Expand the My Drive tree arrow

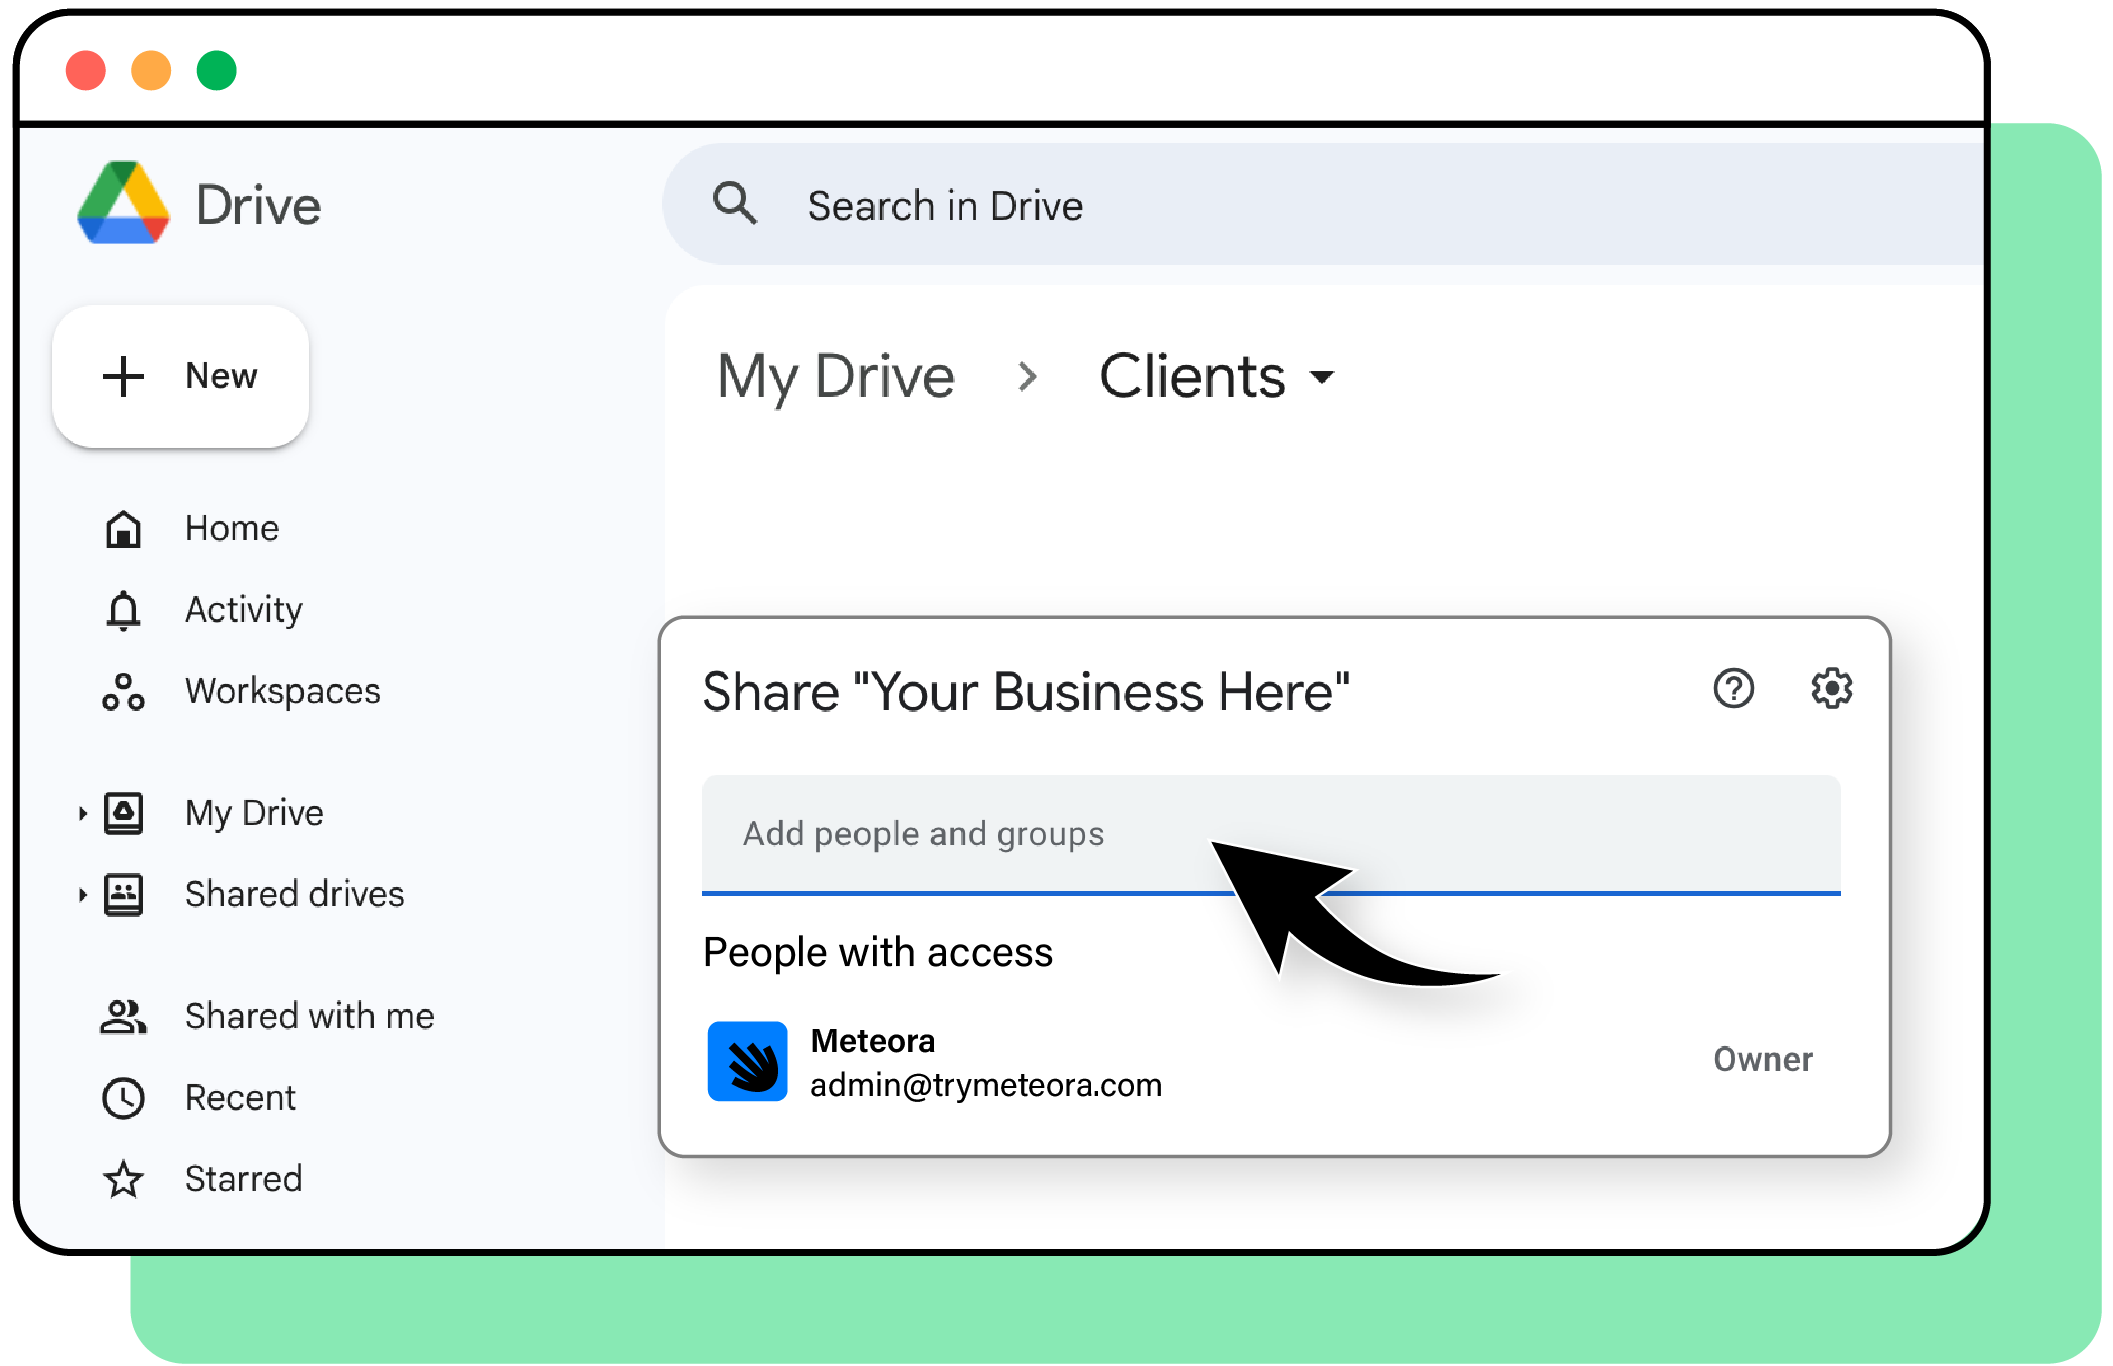(x=82, y=814)
